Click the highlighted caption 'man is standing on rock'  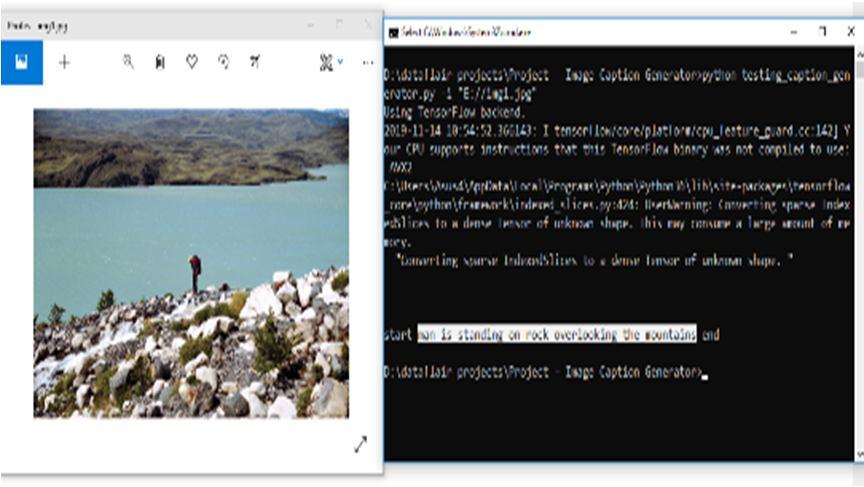pyautogui.click(x=557, y=334)
